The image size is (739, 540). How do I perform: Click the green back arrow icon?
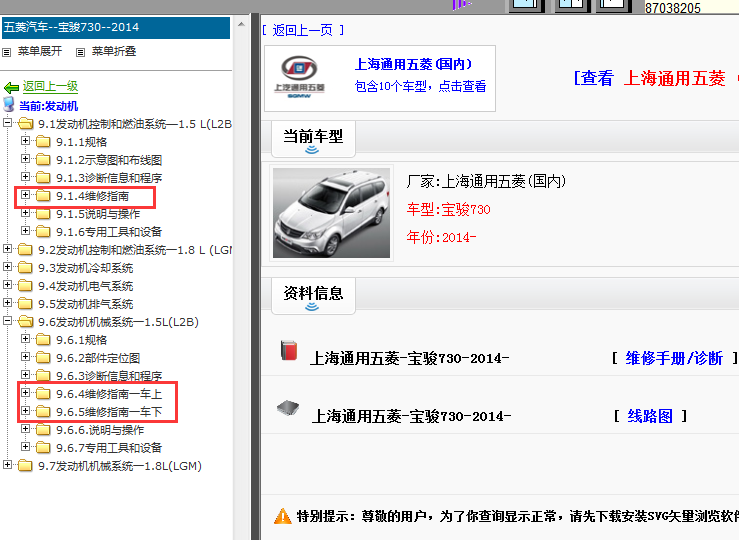(x=11, y=88)
